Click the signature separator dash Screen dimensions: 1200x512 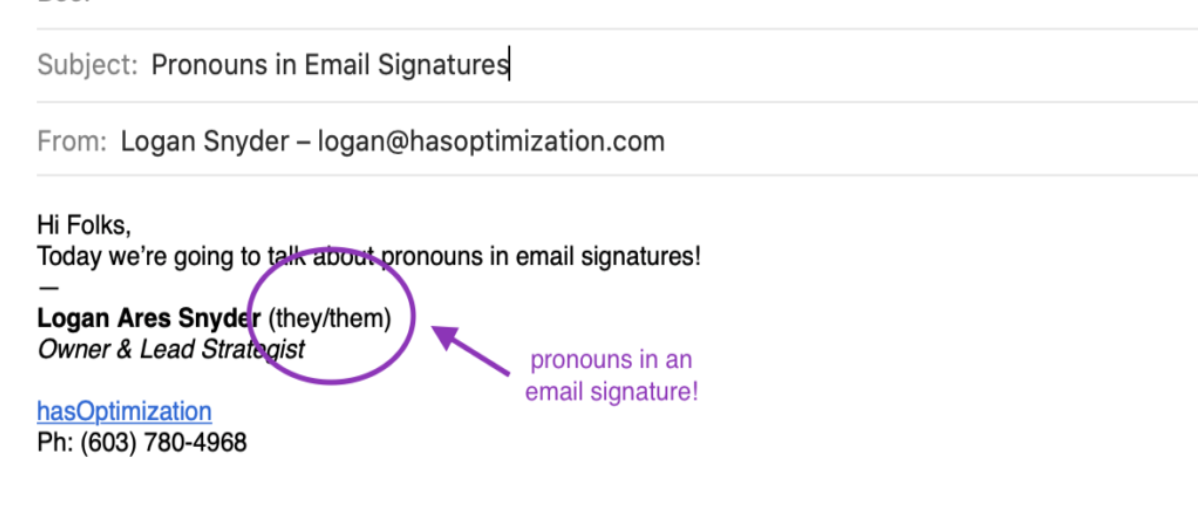(48, 288)
